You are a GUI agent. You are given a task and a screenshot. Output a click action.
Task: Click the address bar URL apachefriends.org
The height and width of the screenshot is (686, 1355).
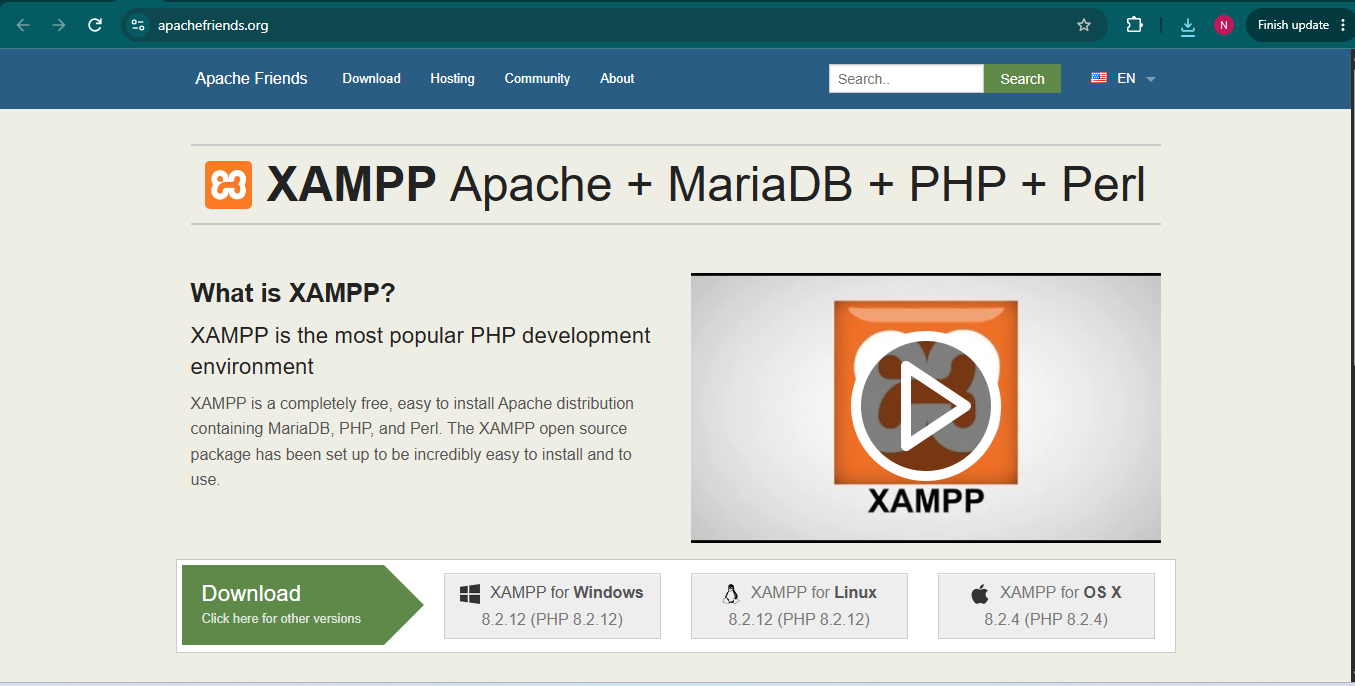point(213,25)
